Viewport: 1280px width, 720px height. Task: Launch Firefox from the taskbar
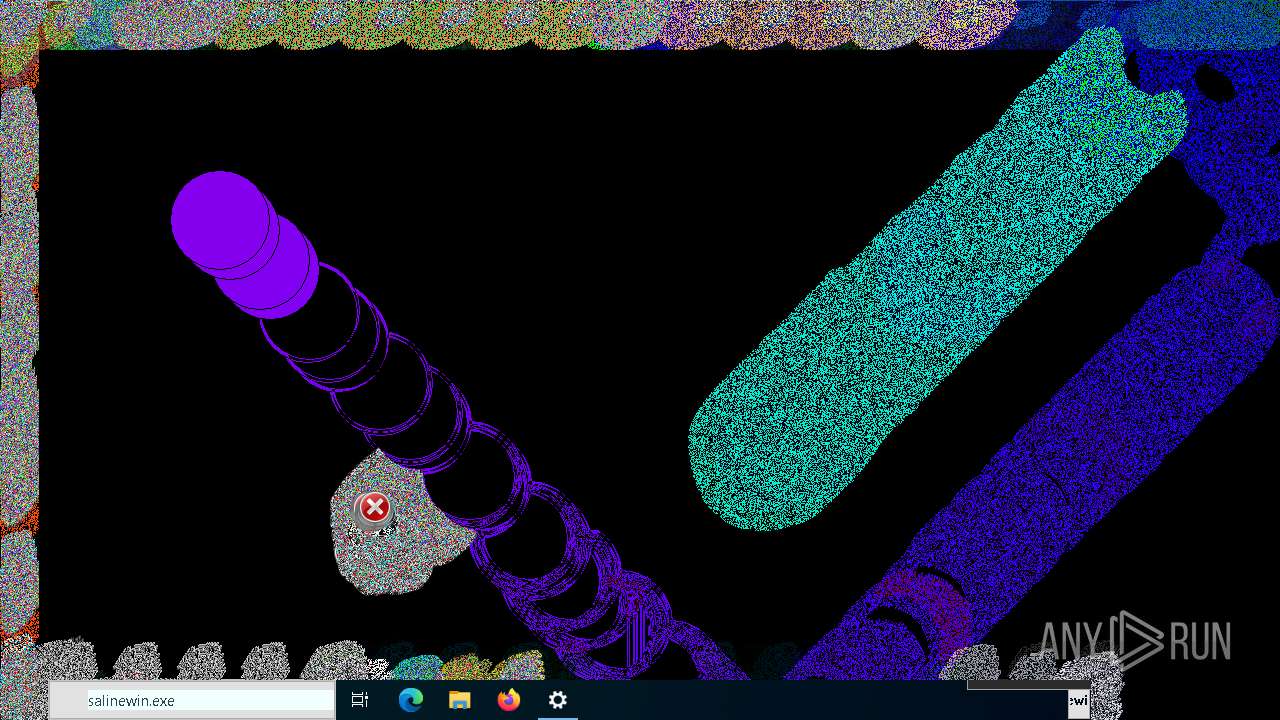[508, 700]
